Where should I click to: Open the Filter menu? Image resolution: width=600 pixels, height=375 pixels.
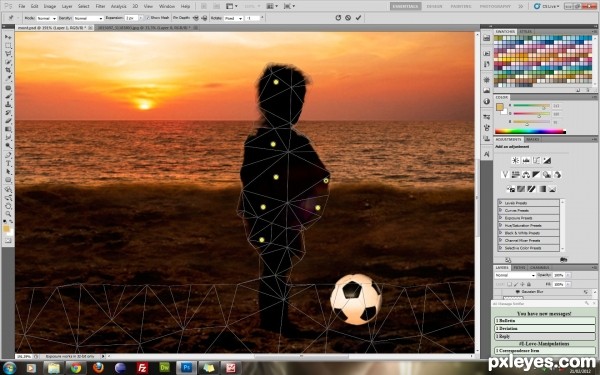click(100, 6)
